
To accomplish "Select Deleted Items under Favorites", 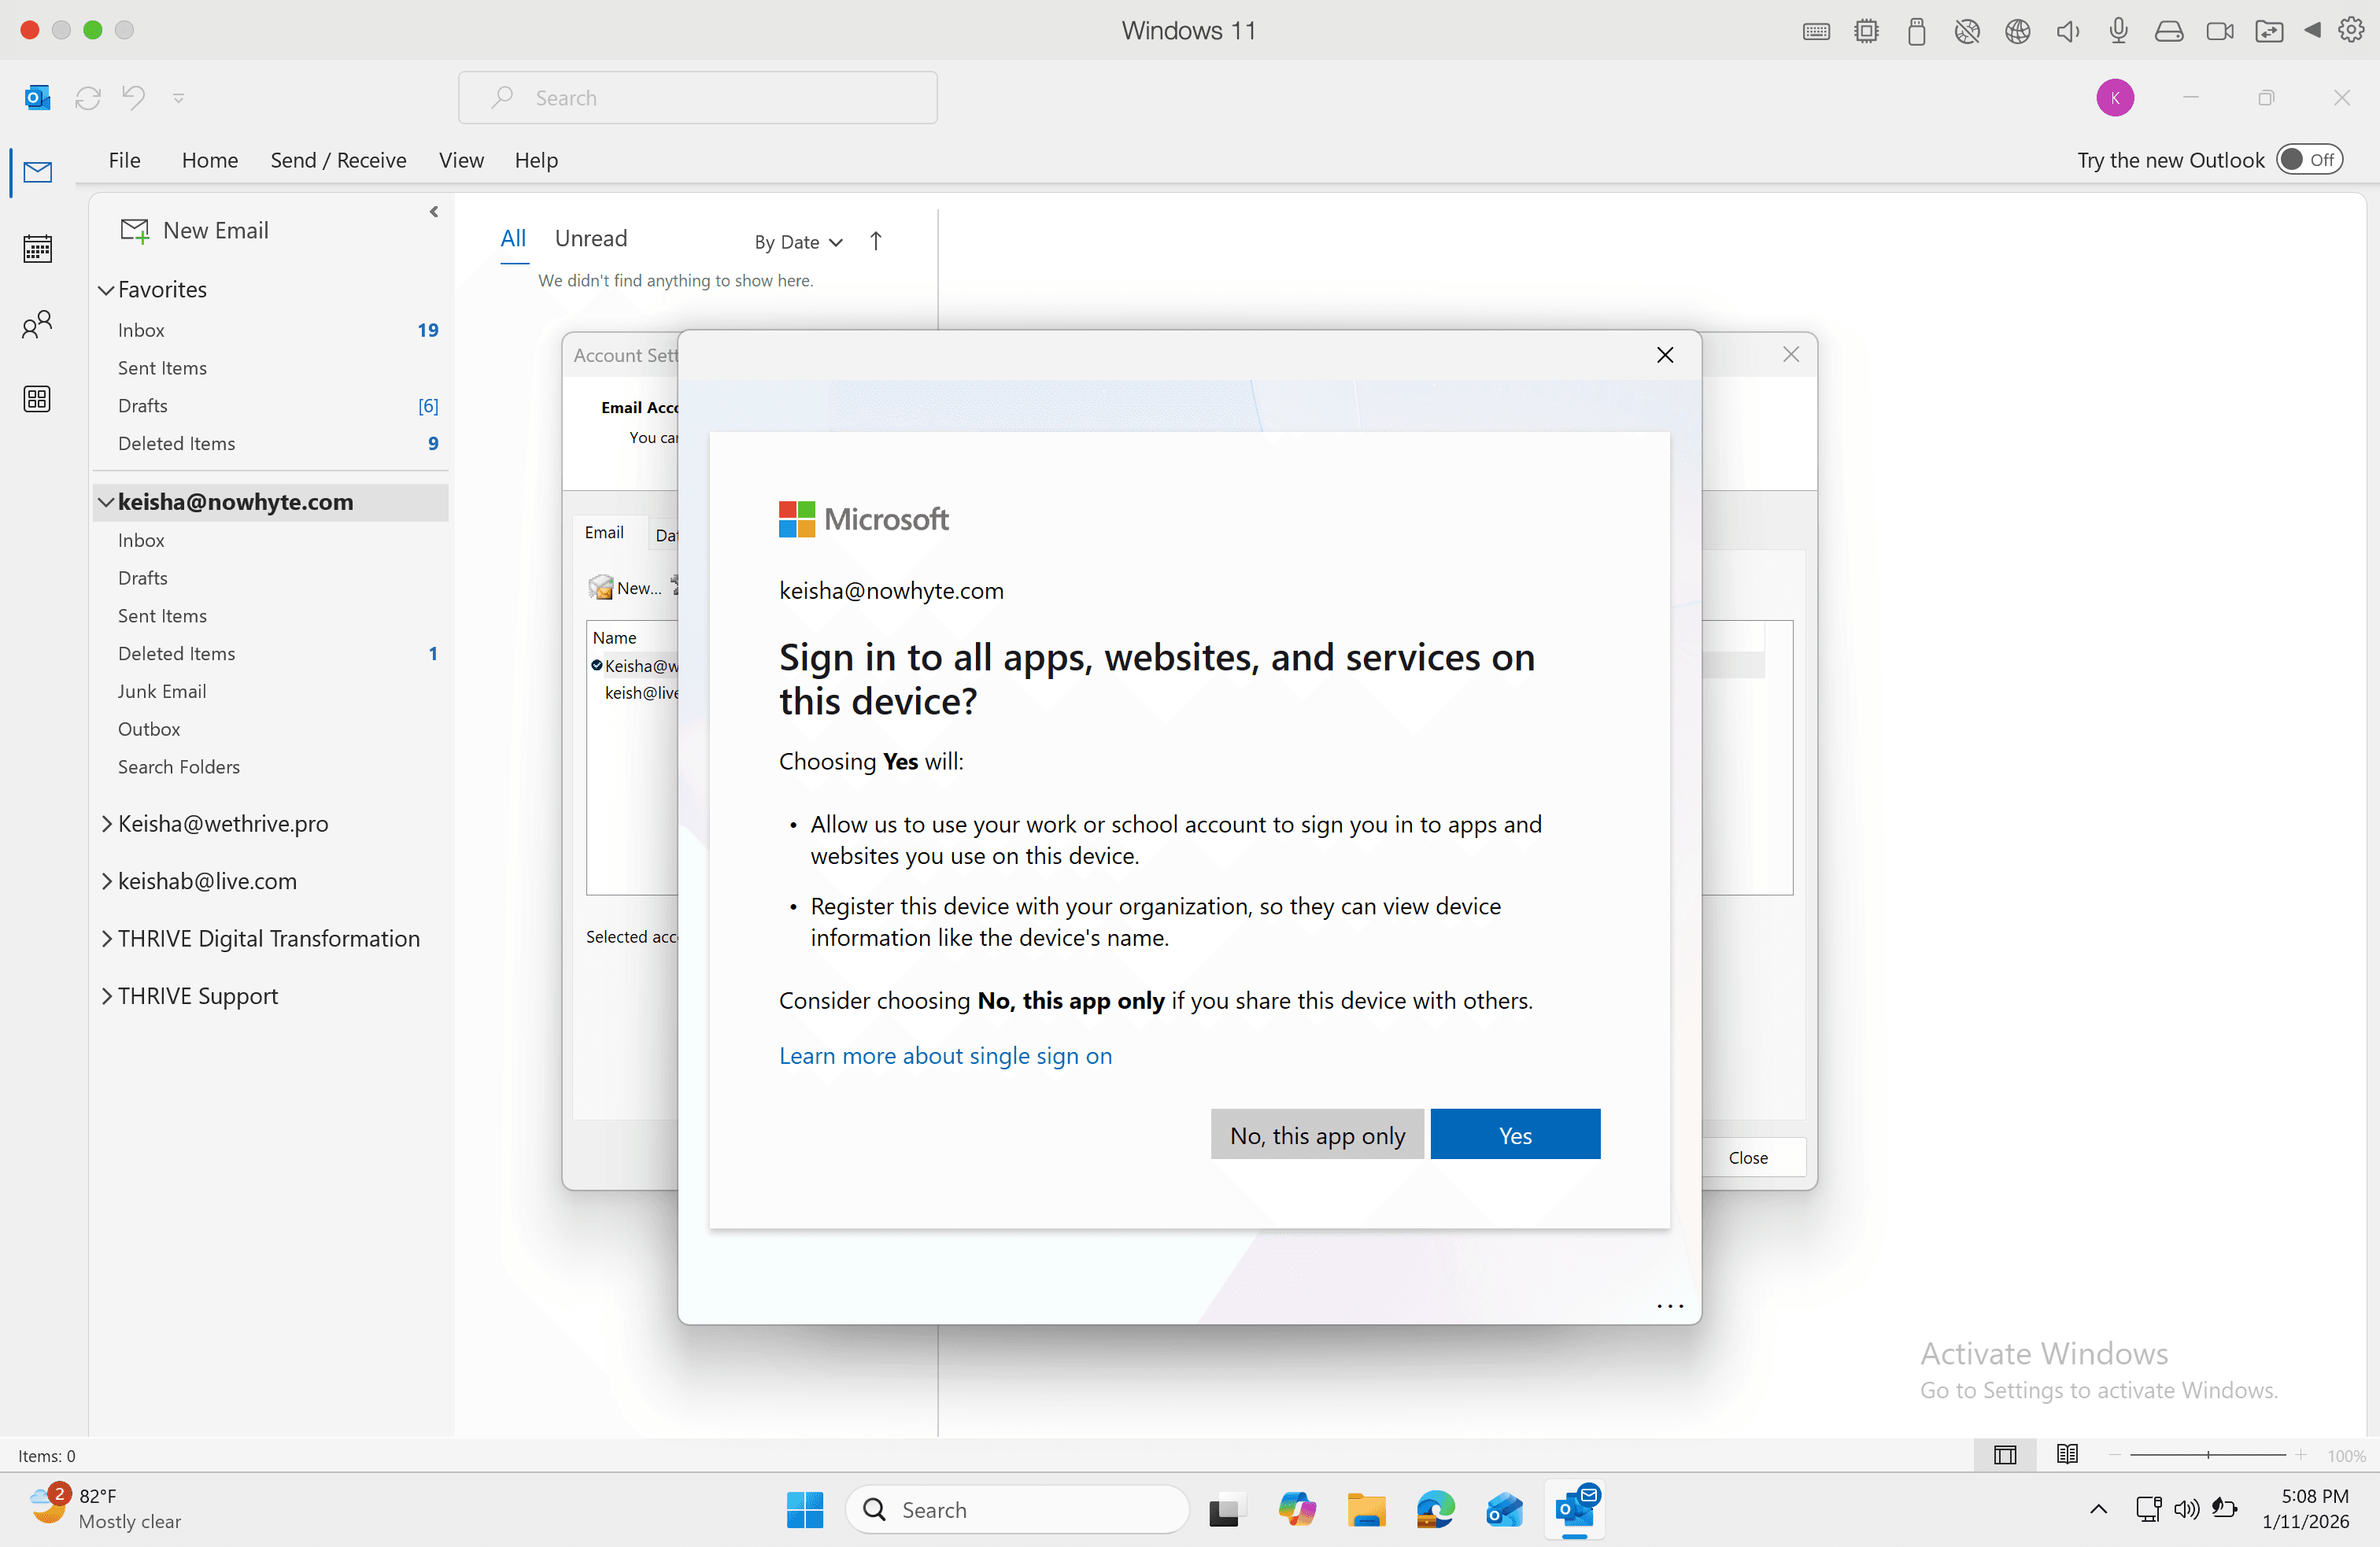I will [x=176, y=443].
